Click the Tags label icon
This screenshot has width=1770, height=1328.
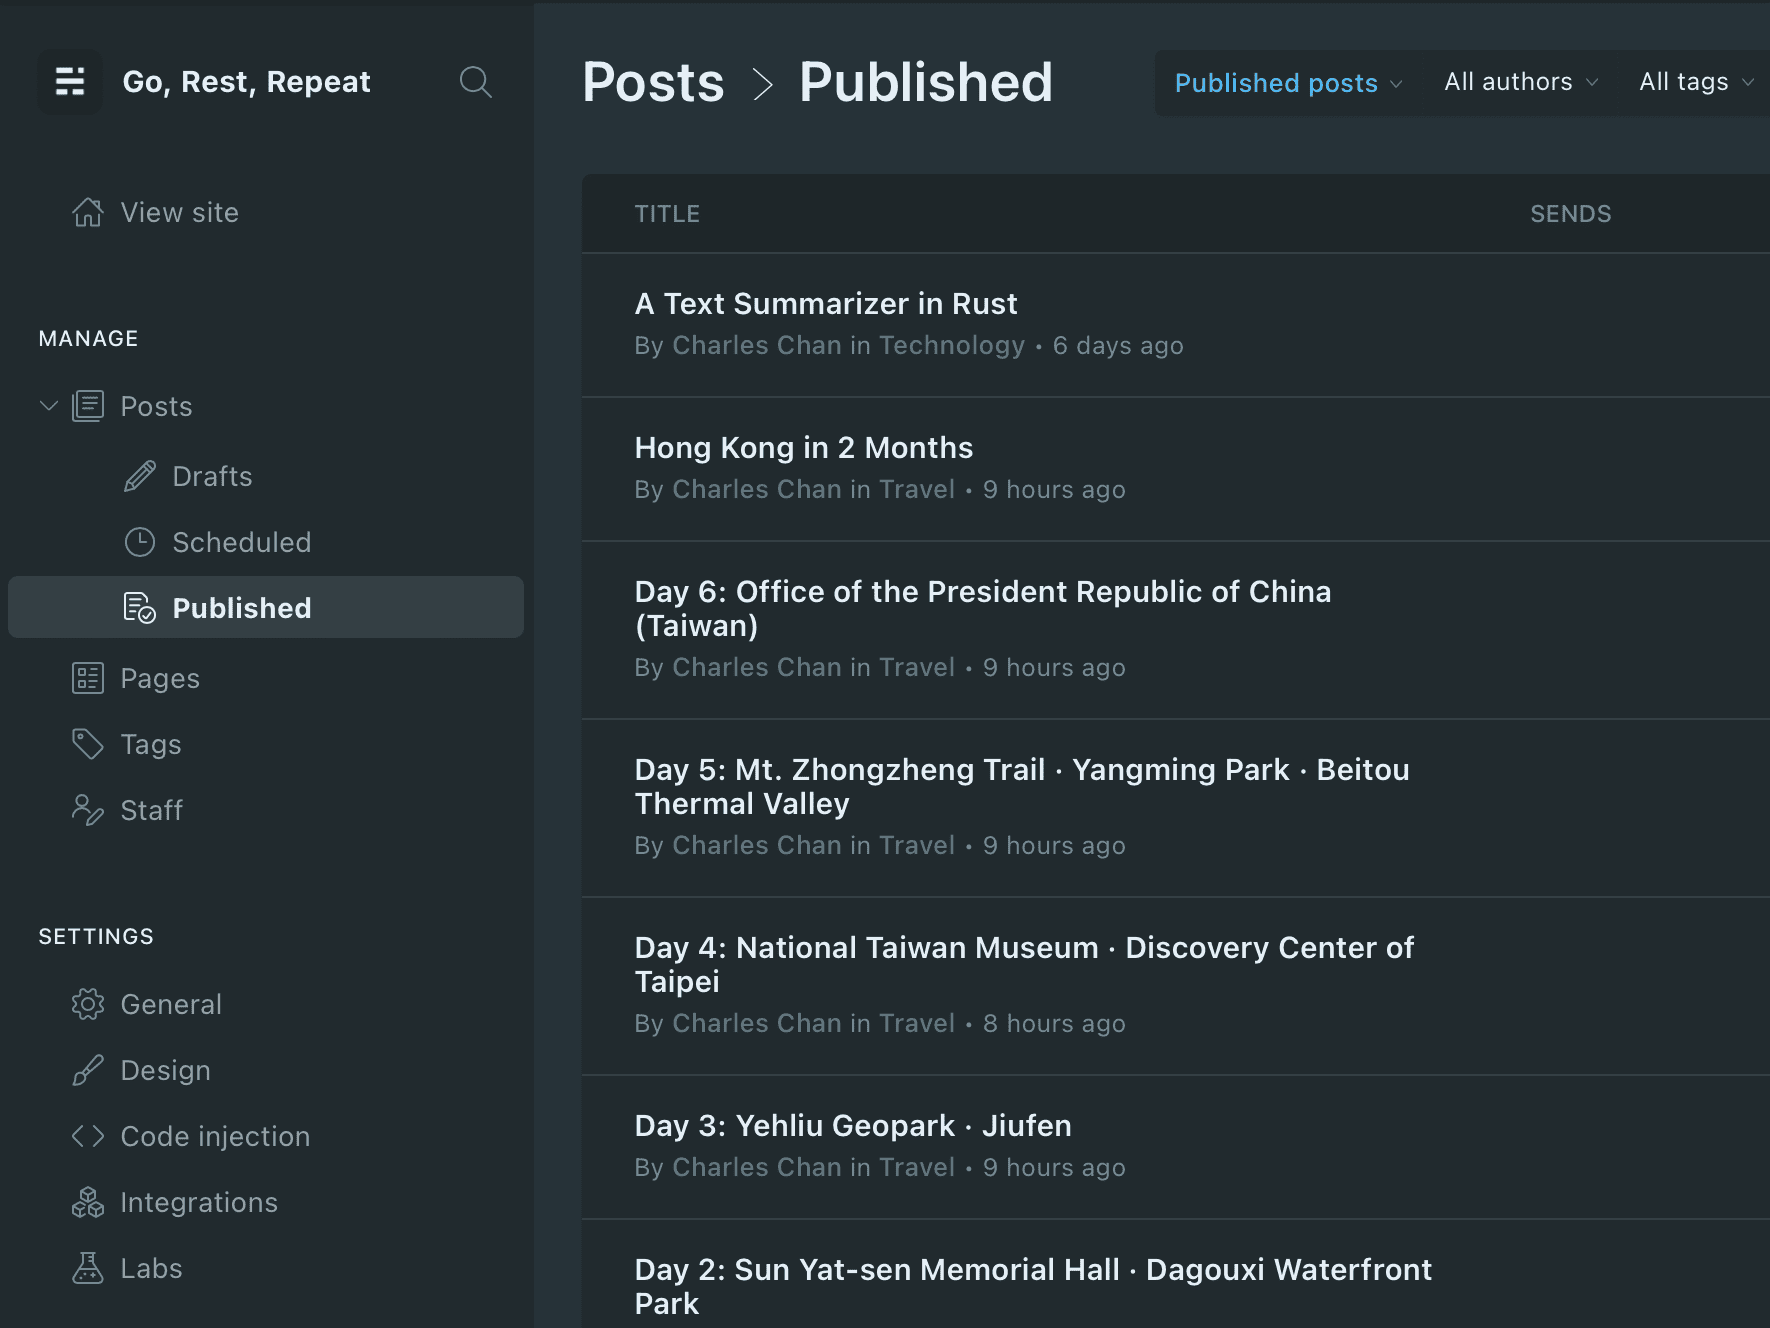click(x=88, y=744)
